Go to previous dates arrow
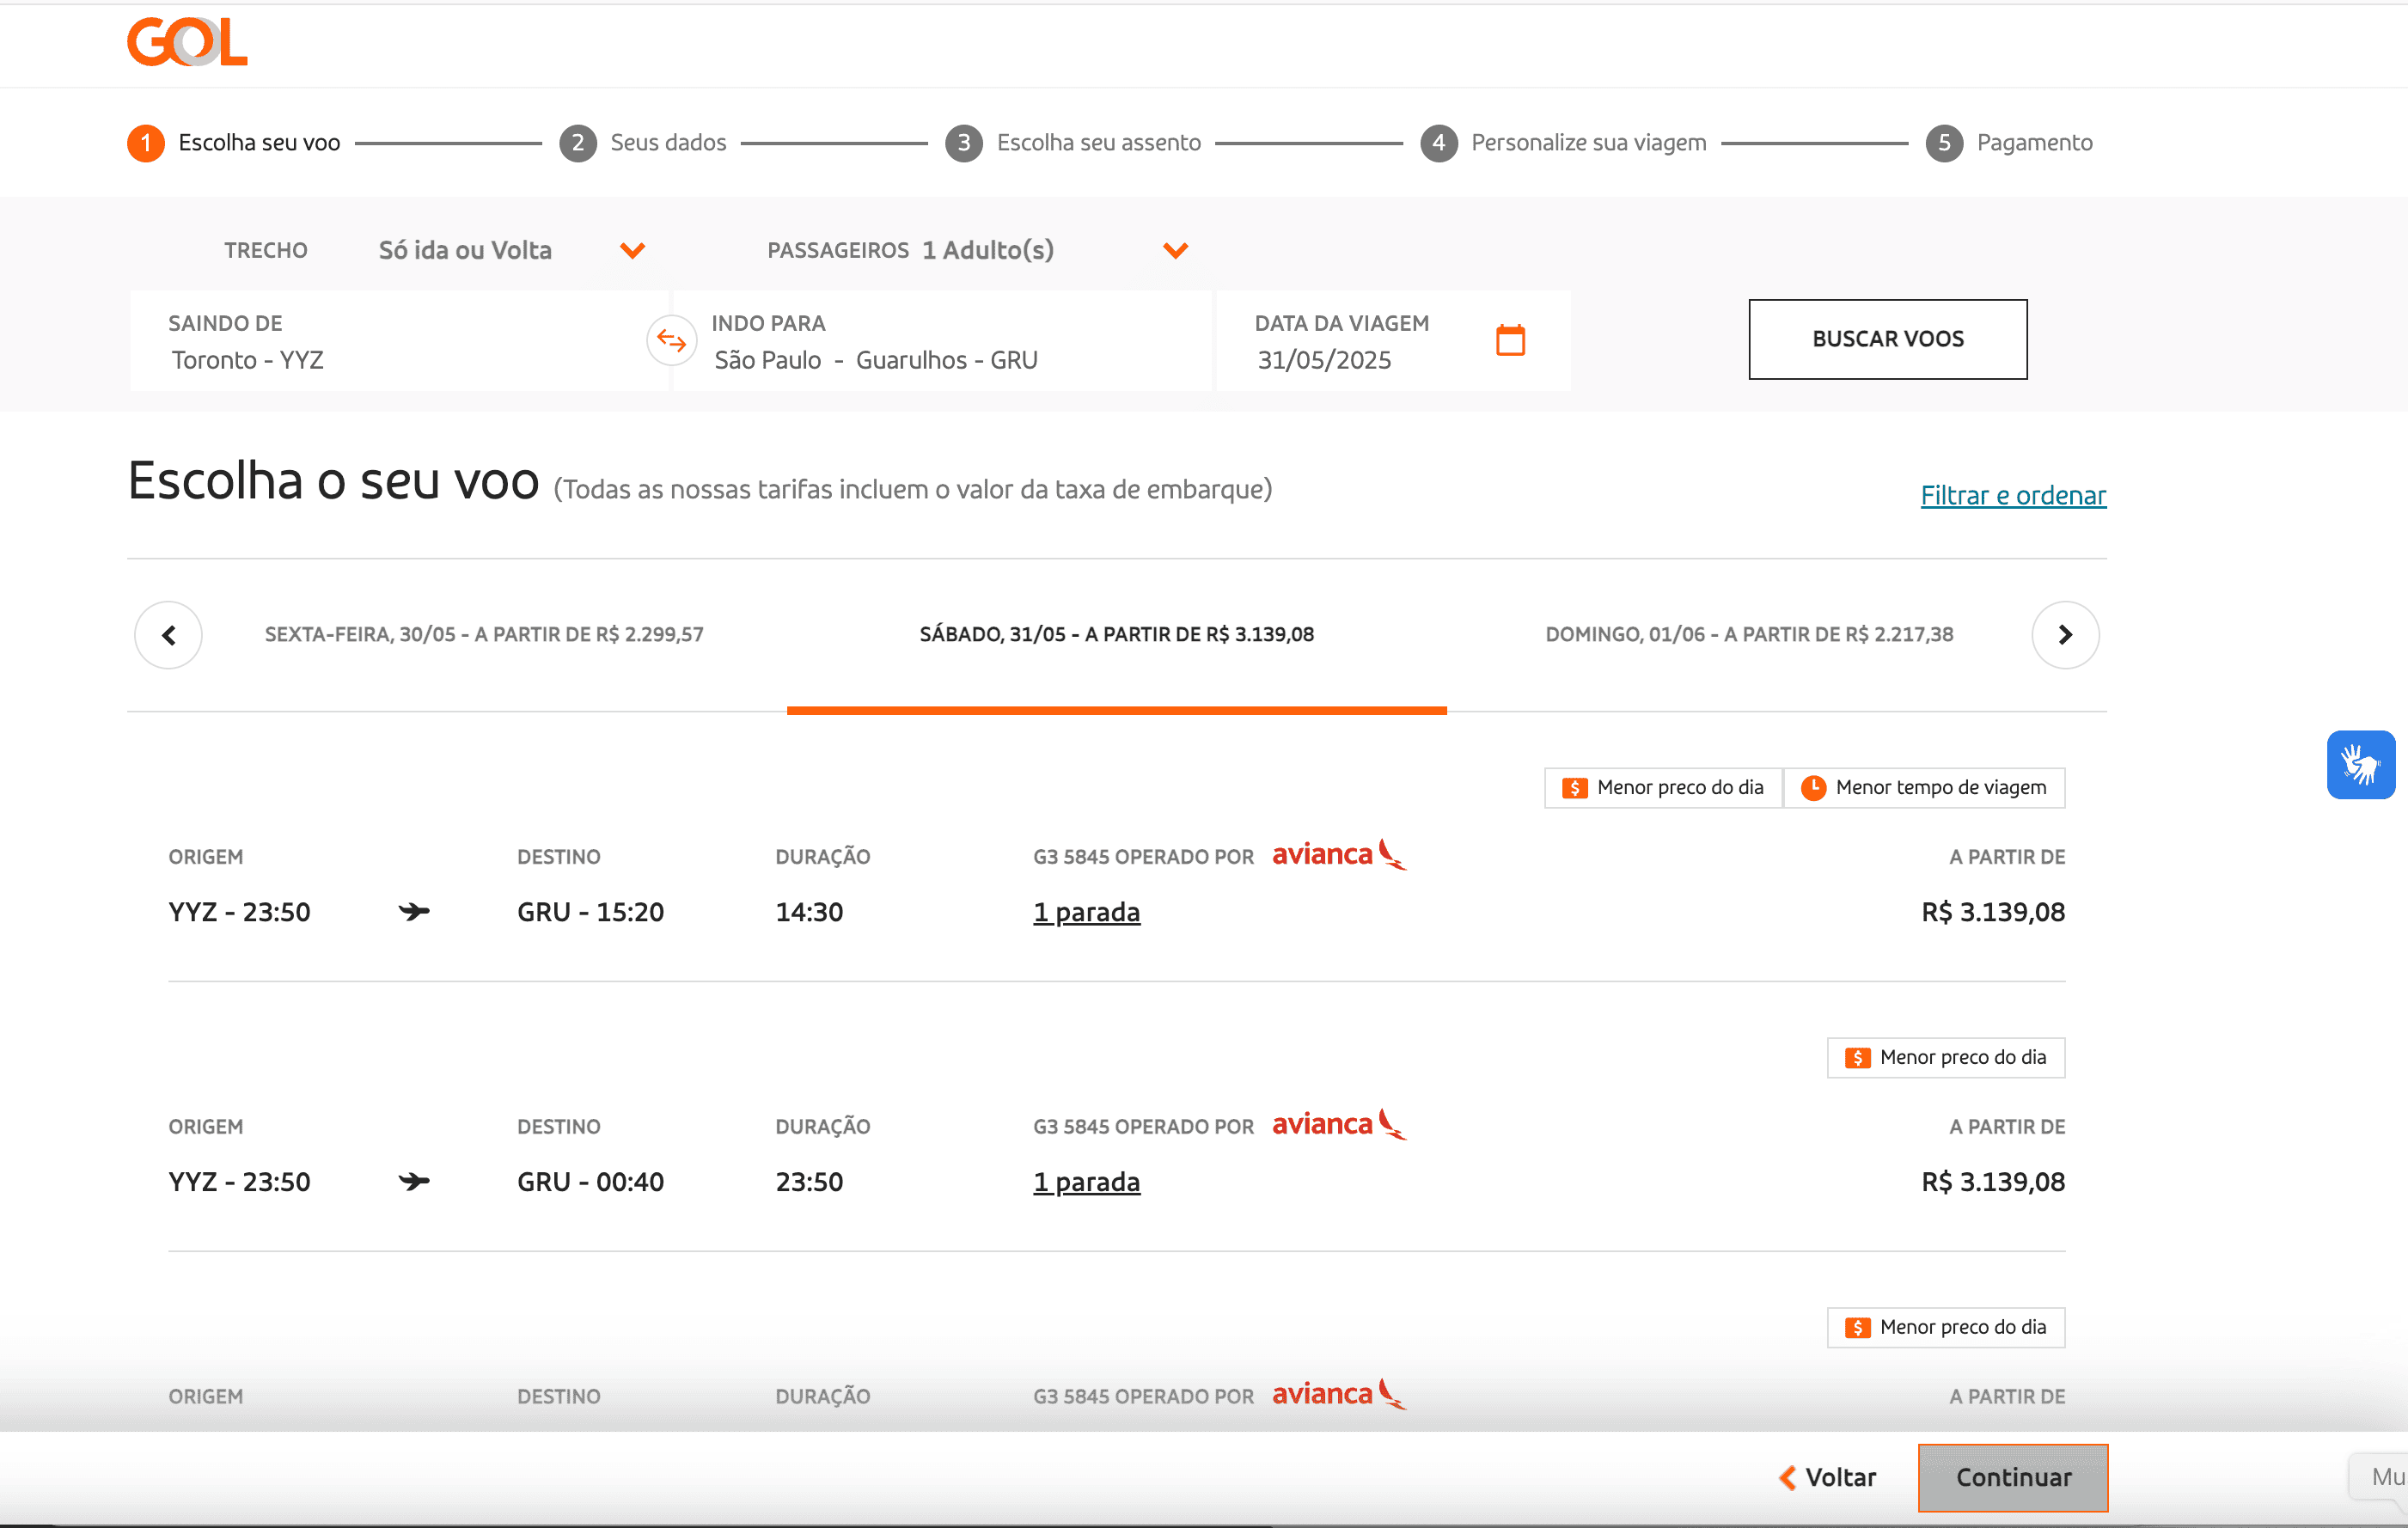The image size is (2408, 1528). [169, 635]
